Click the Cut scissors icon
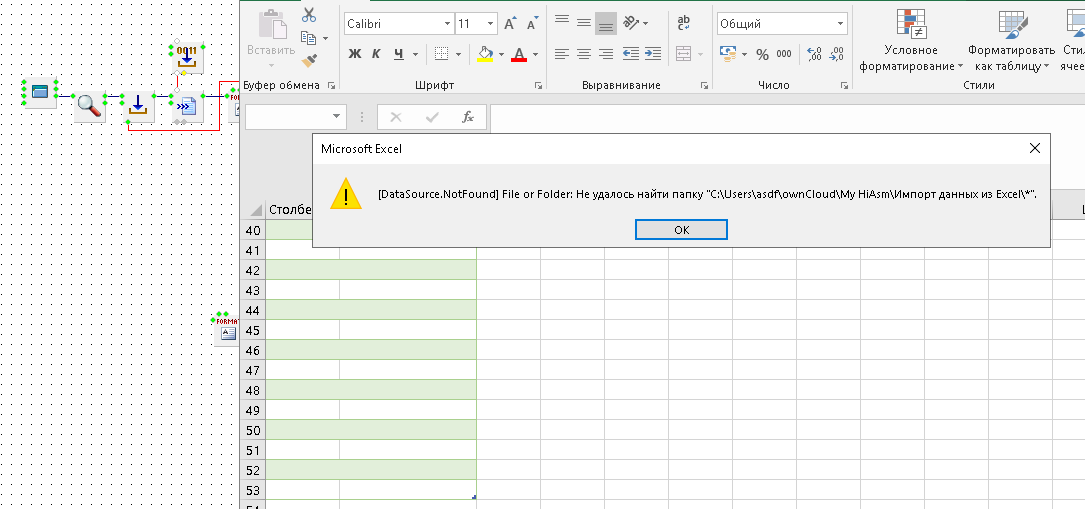 coord(308,16)
